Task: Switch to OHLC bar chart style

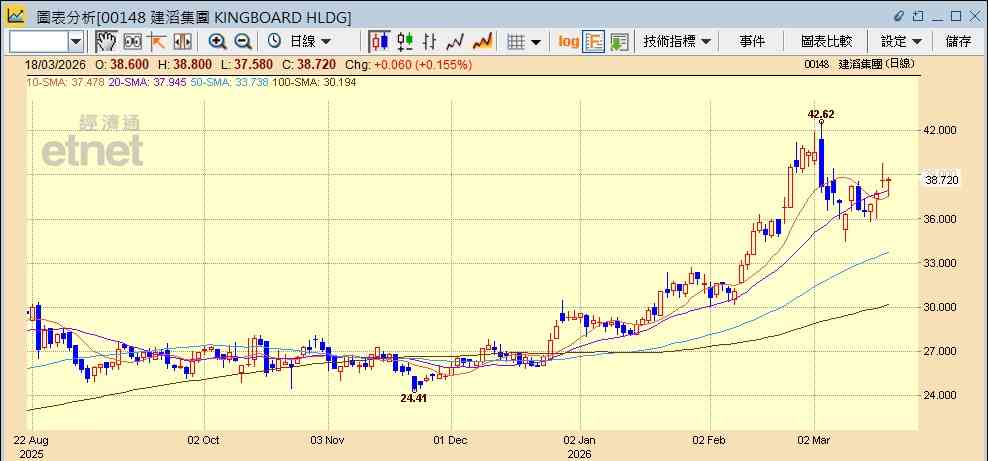Action: 430,42
